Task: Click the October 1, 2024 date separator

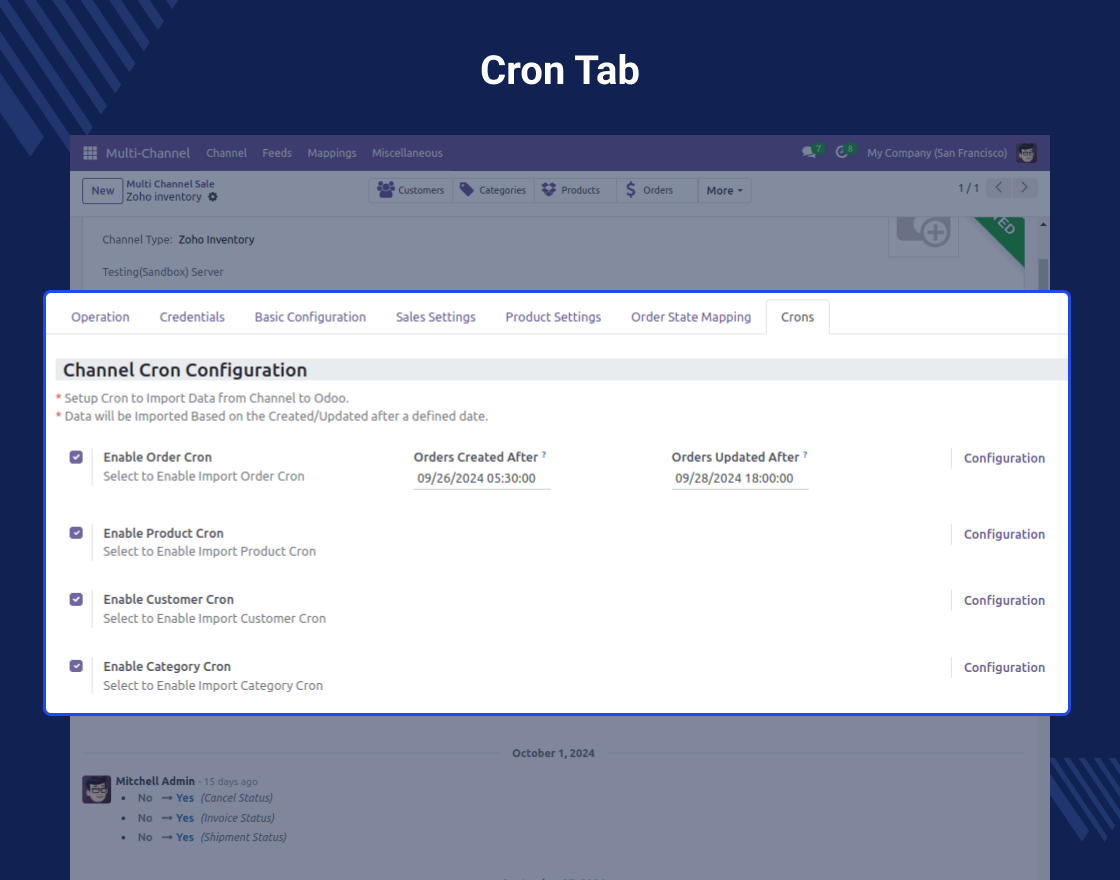Action: pyautogui.click(x=553, y=753)
